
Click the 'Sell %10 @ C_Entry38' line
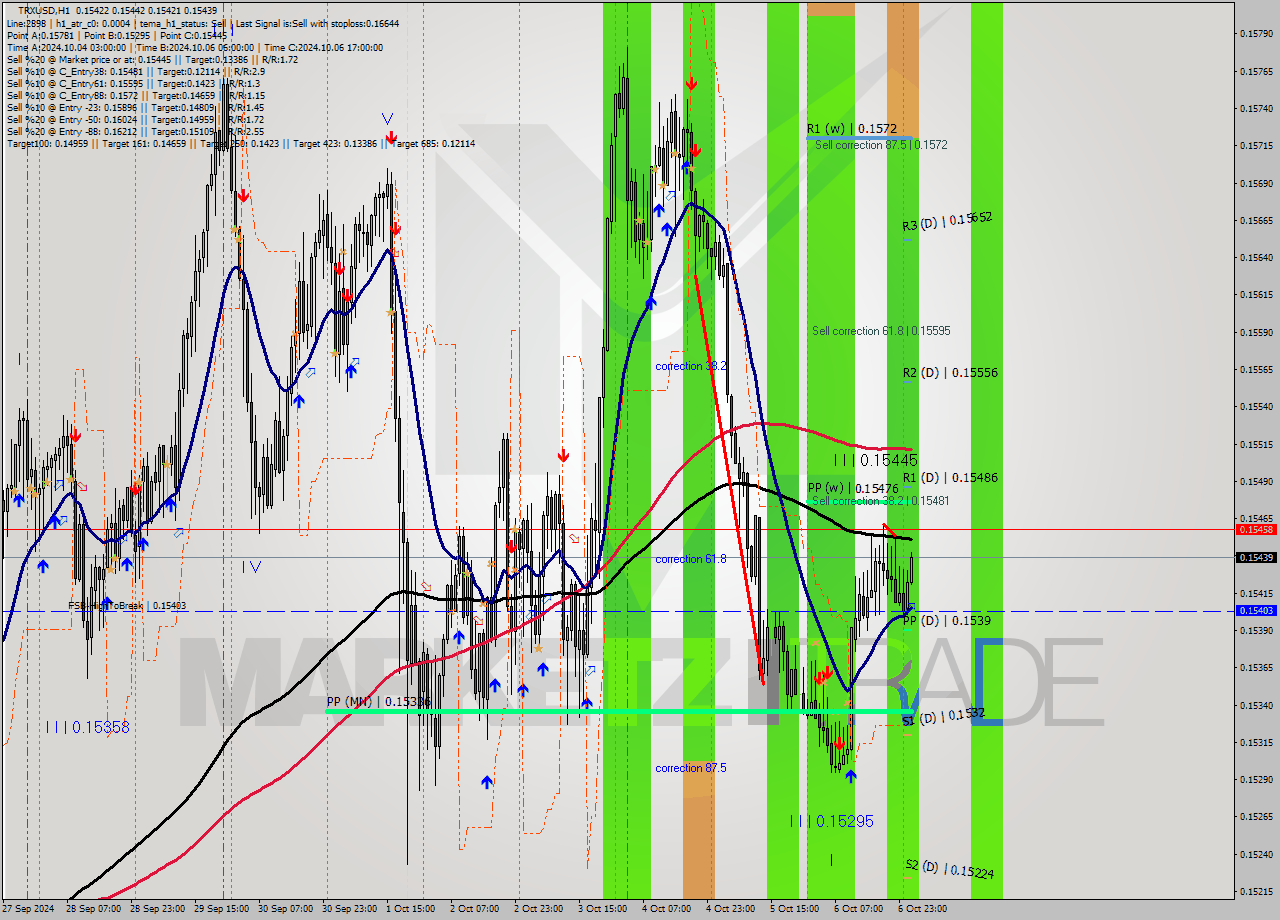point(136,71)
